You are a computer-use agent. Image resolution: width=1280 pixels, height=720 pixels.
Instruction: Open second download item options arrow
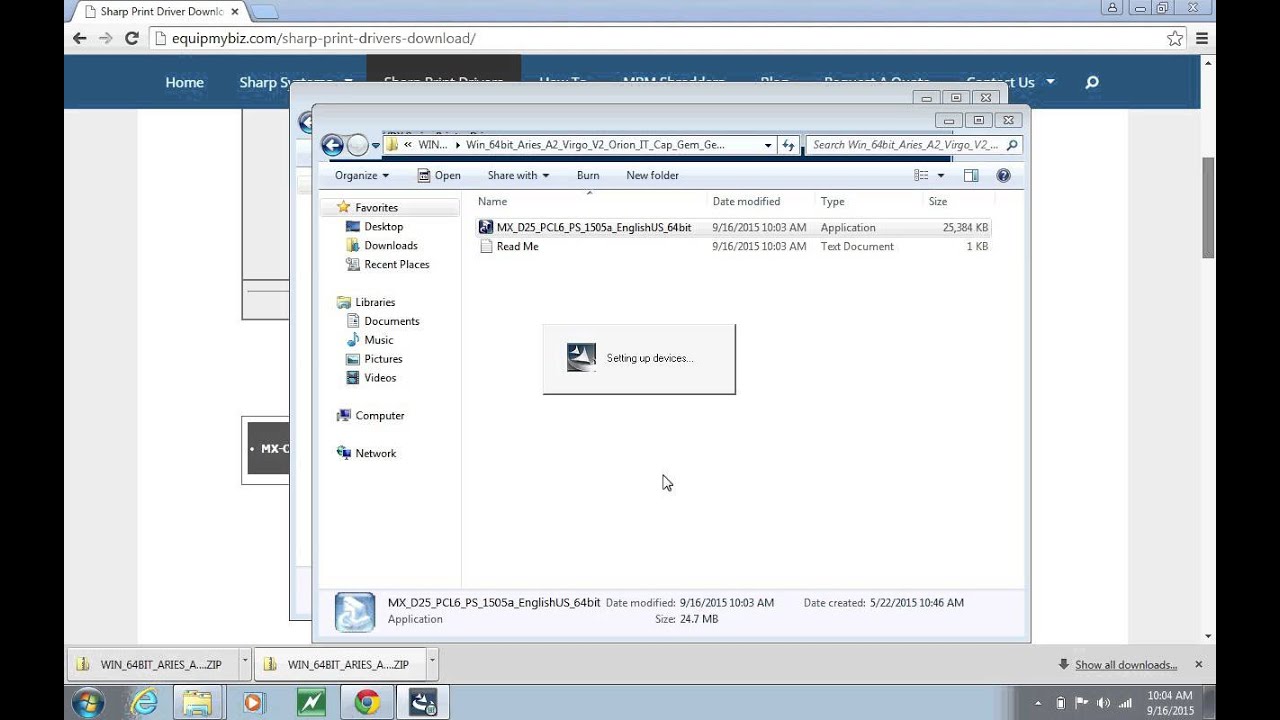coord(432,662)
